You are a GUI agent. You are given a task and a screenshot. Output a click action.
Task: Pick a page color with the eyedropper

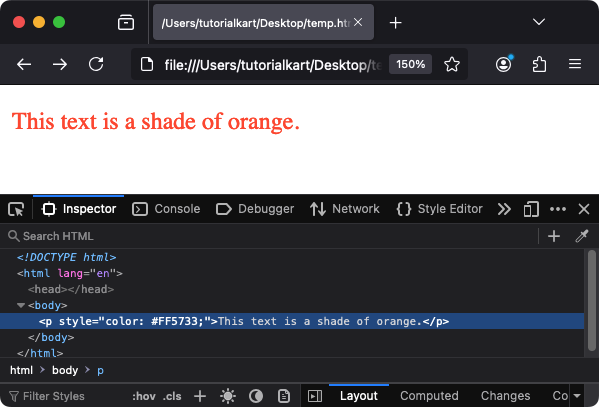582,236
